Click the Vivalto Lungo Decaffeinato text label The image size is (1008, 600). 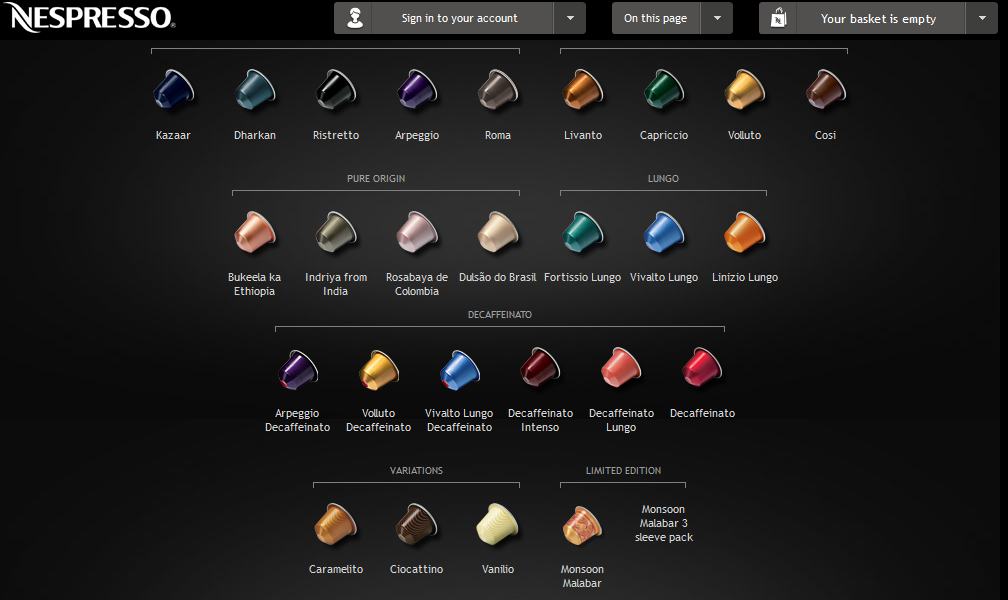point(459,420)
